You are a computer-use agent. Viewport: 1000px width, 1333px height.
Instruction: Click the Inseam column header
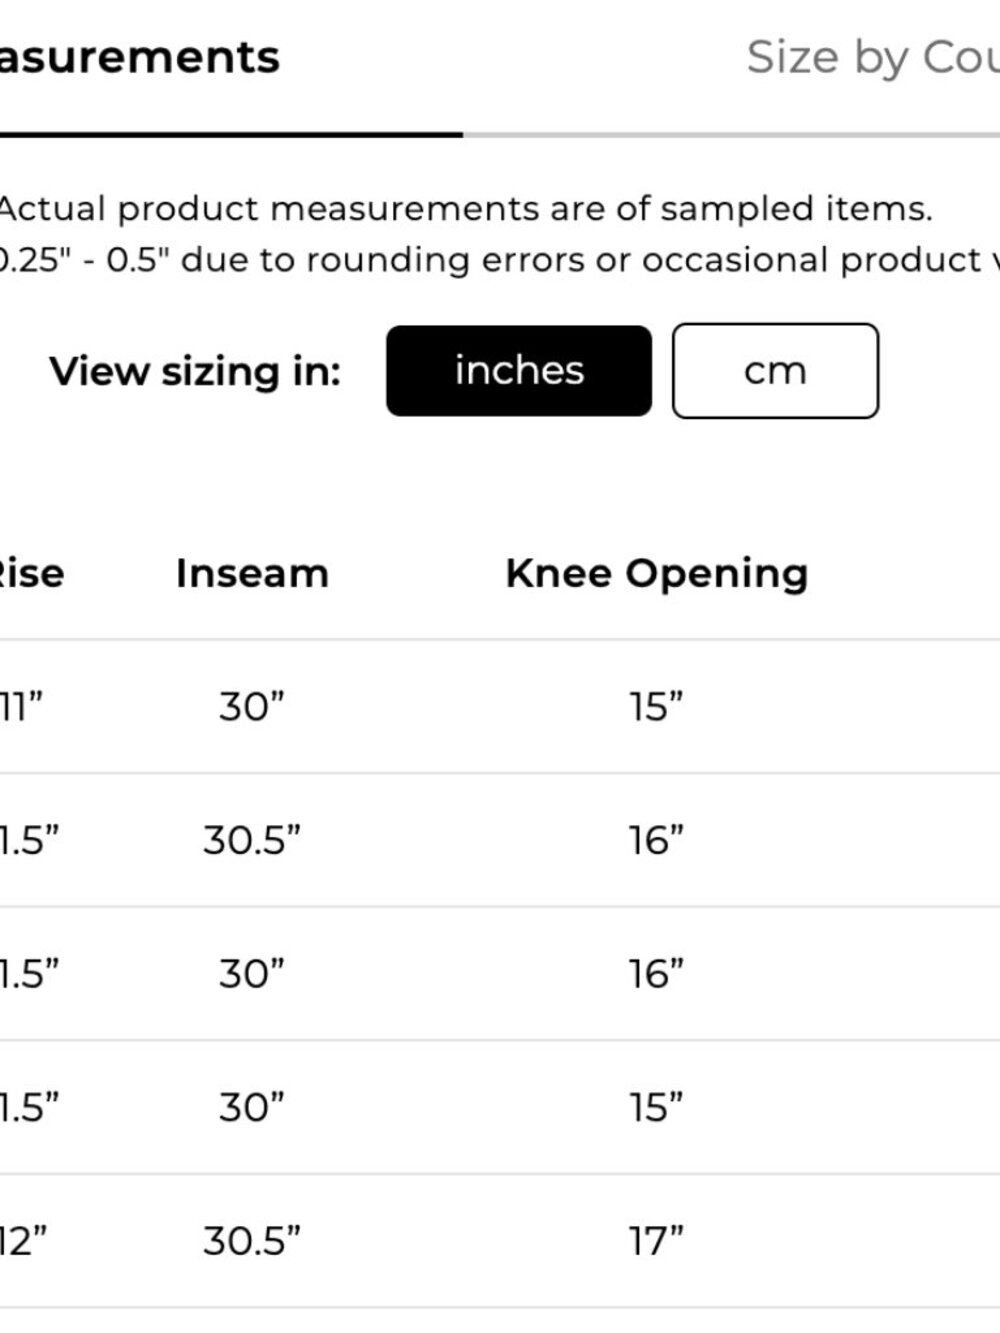[x=252, y=574]
